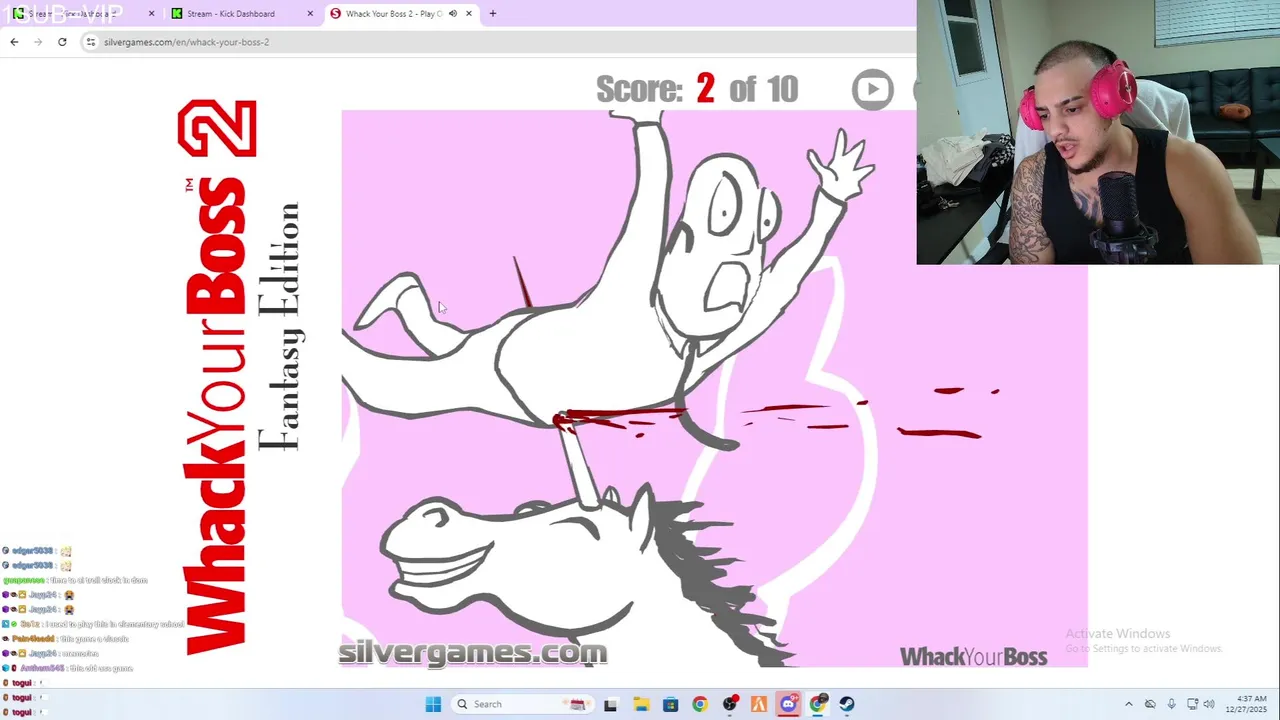The height and width of the screenshot is (720, 1280).
Task: Click the 'Score: 2 of 10' text
Action: coord(697,89)
